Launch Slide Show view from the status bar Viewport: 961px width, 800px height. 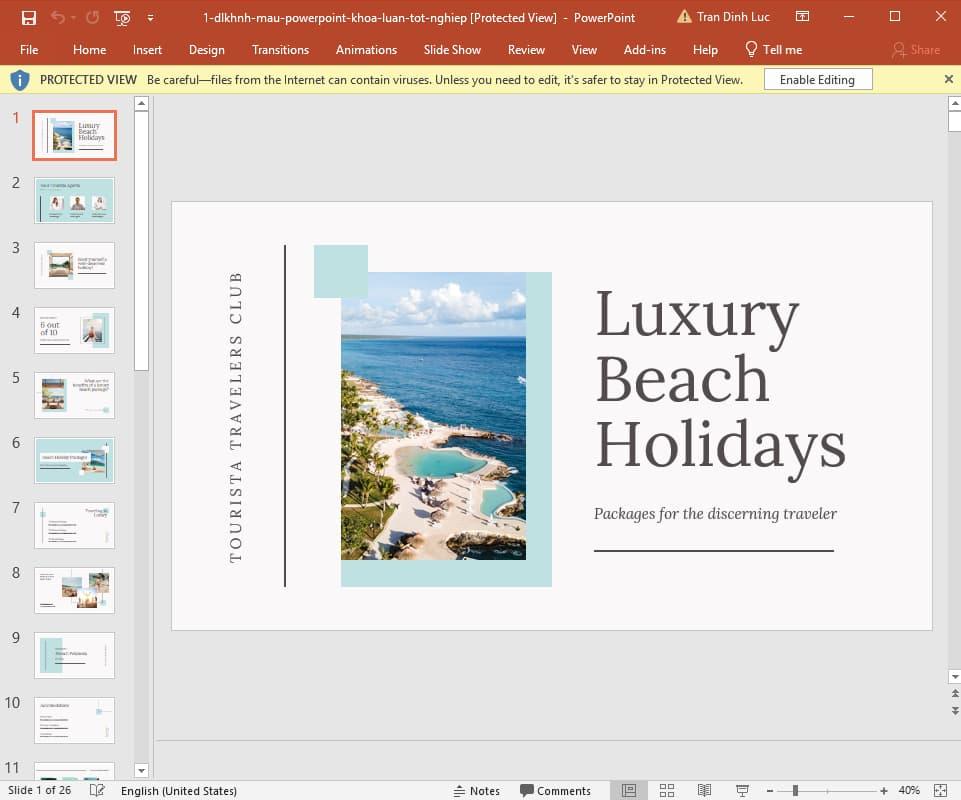click(743, 790)
